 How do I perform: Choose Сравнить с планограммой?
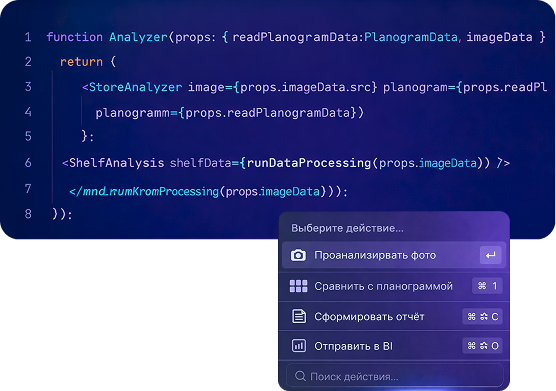[394, 286]
